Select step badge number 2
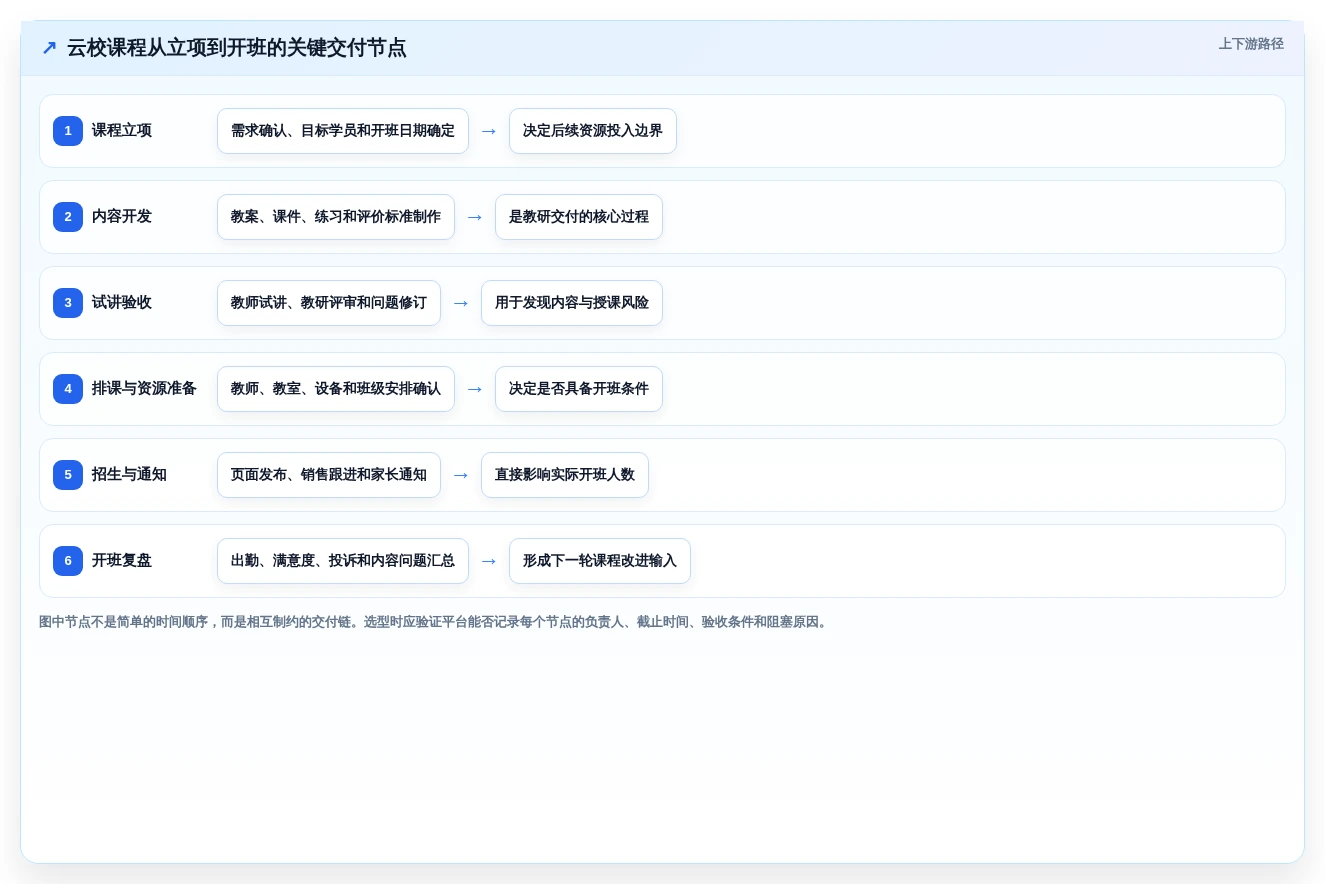 68,217
